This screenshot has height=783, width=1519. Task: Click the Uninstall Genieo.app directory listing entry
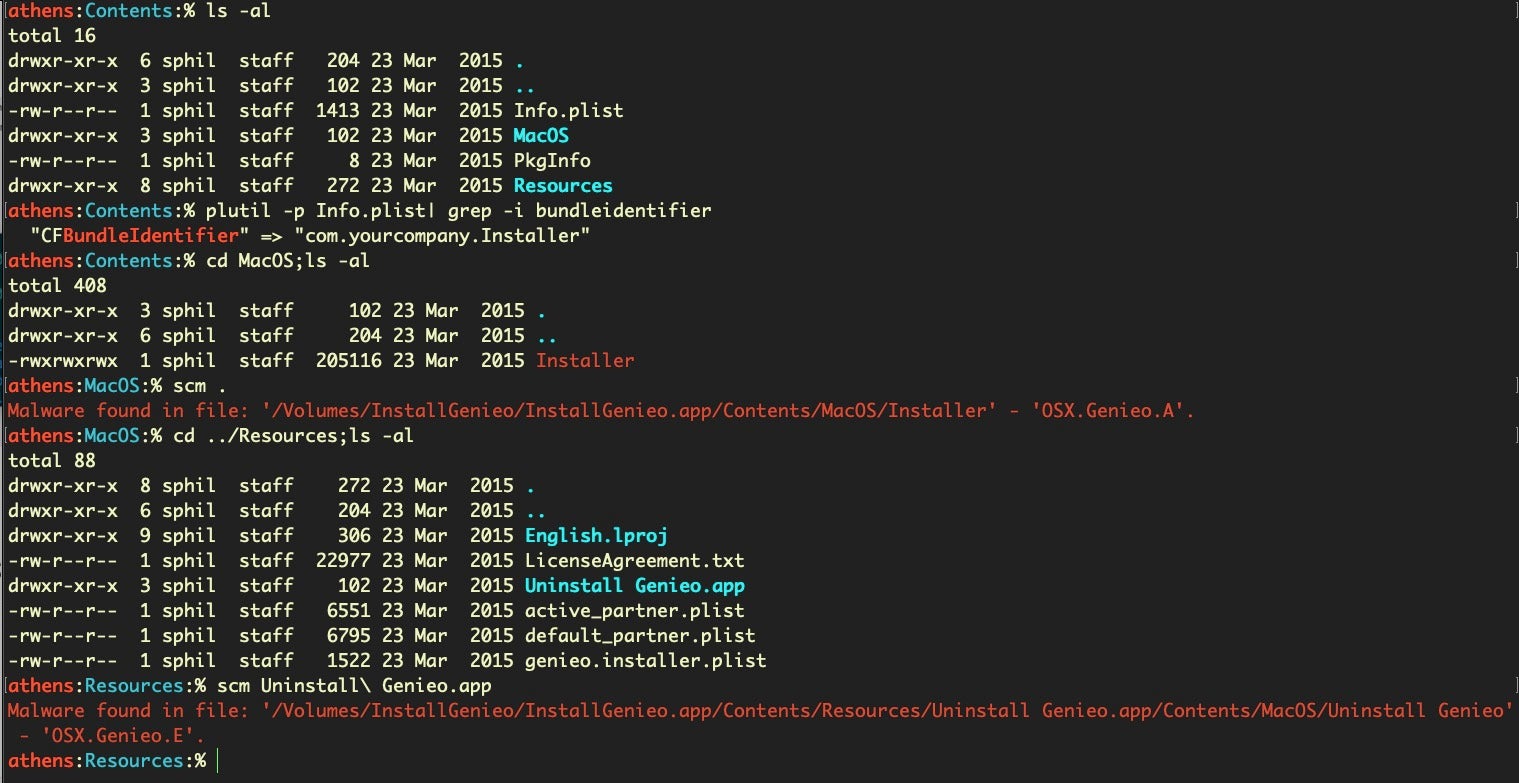[x=634, y=585]
